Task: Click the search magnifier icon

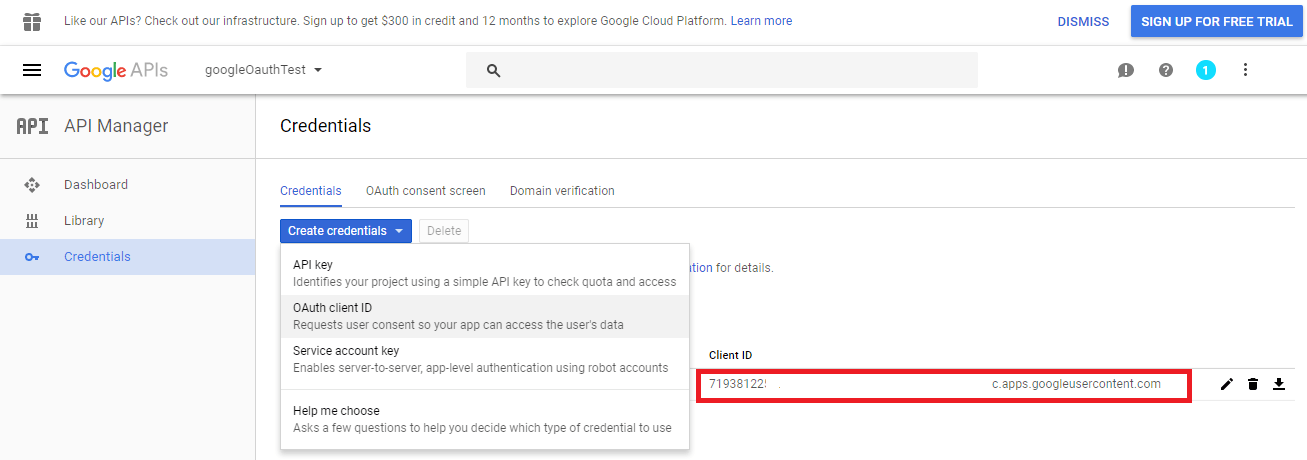Action: [493, 70]
